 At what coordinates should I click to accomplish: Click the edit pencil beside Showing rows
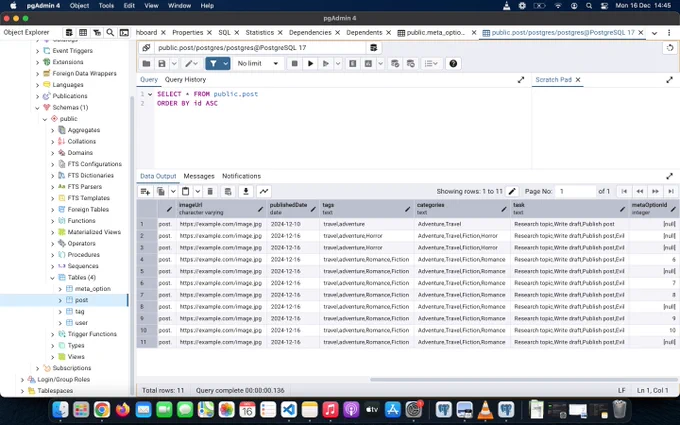point(512,191)
